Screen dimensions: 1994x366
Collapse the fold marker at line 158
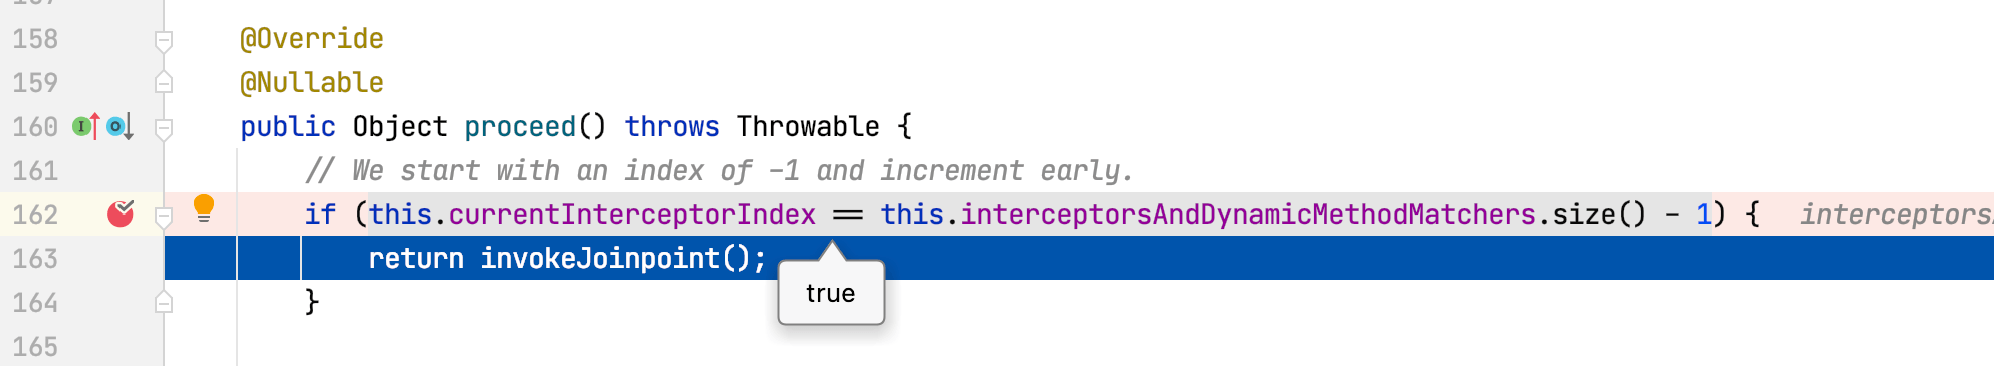click(164, 40)
